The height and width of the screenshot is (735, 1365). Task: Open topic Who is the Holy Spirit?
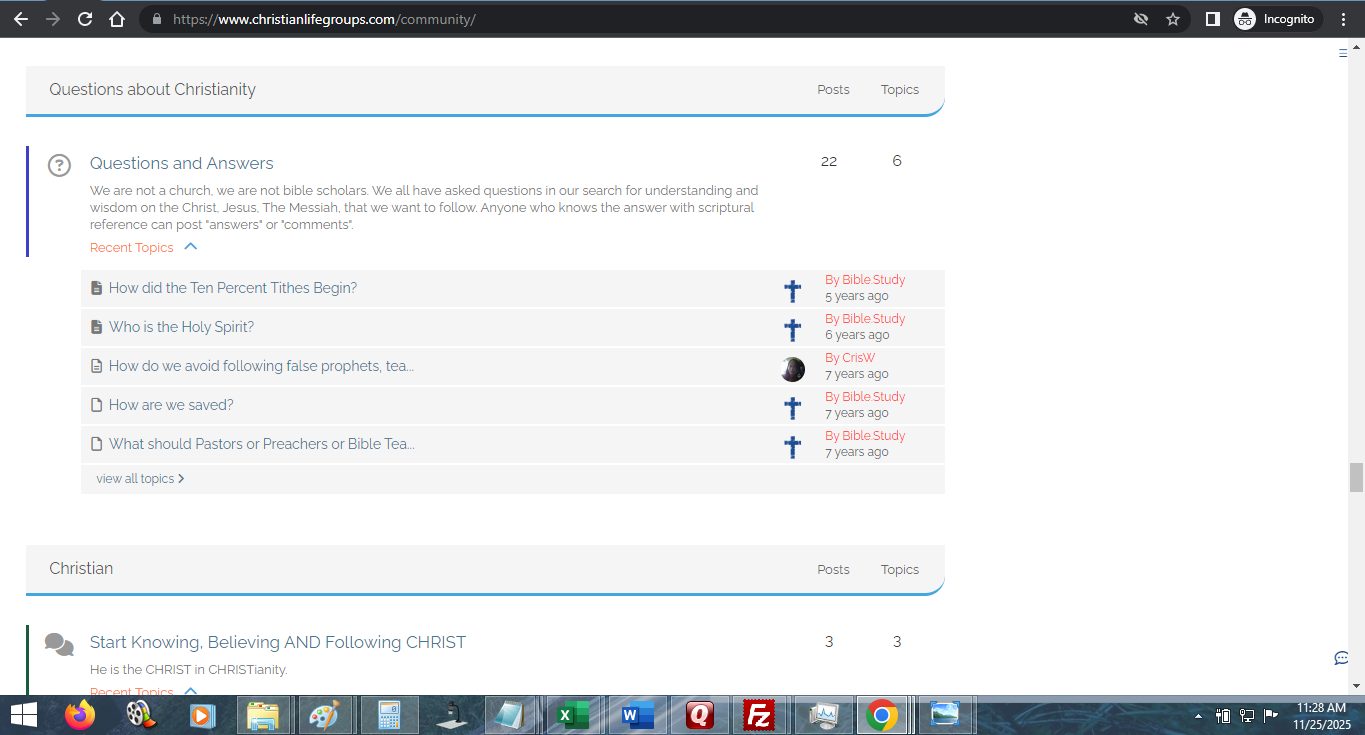coord(181,327)
